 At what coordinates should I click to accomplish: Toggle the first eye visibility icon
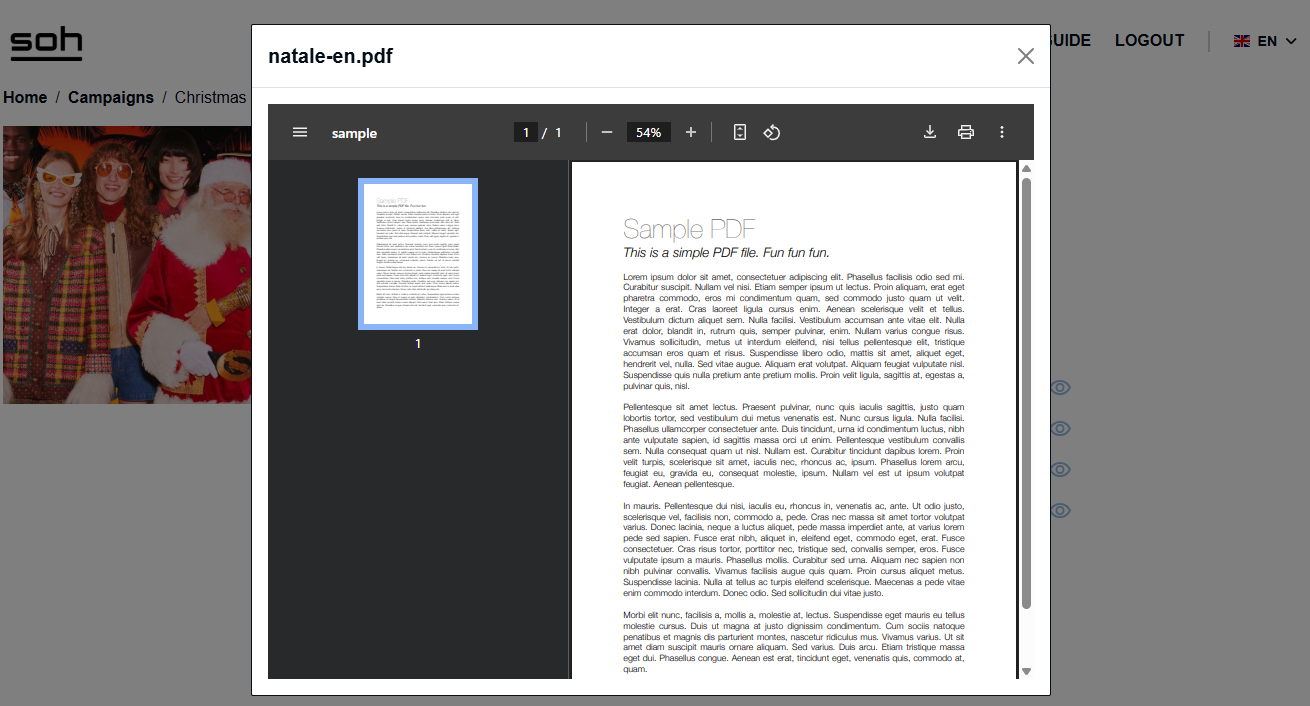pyautogui.click(x=1060, y=388)
